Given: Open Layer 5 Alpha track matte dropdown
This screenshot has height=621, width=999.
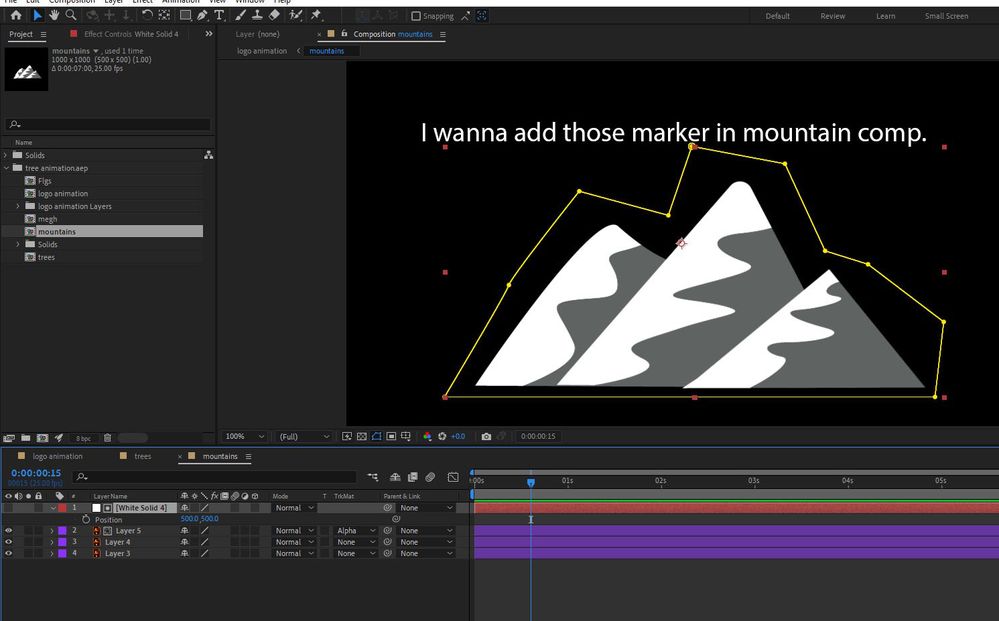Looking at the screenshot, I should [355, 531].
